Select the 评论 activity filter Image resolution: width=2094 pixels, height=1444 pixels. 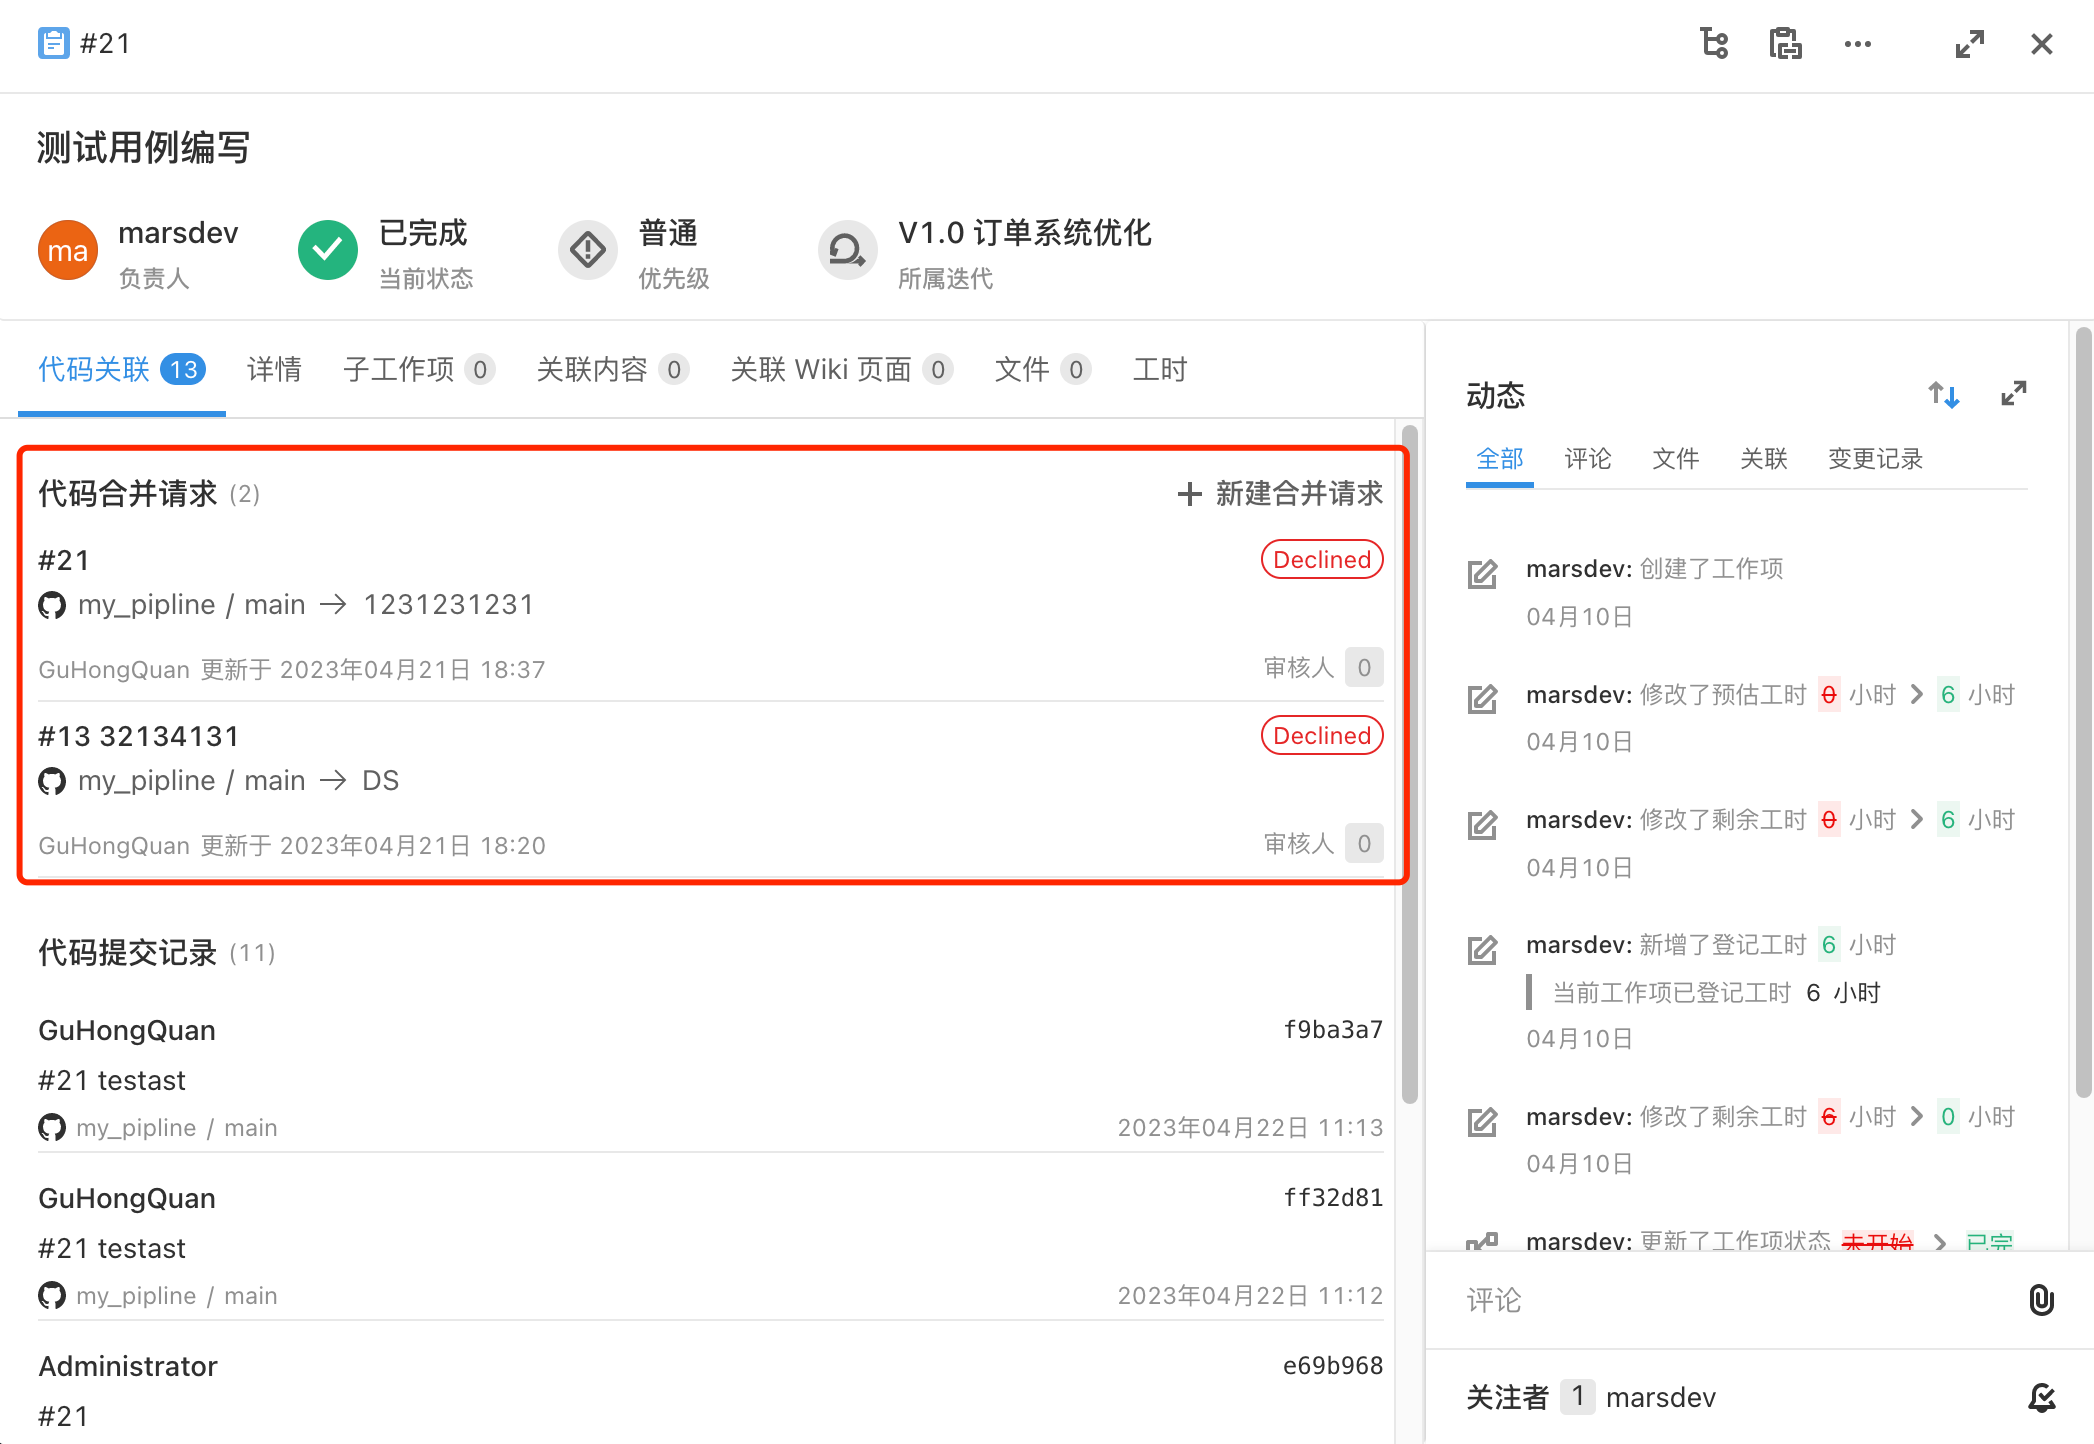[x=1588, y=459]
